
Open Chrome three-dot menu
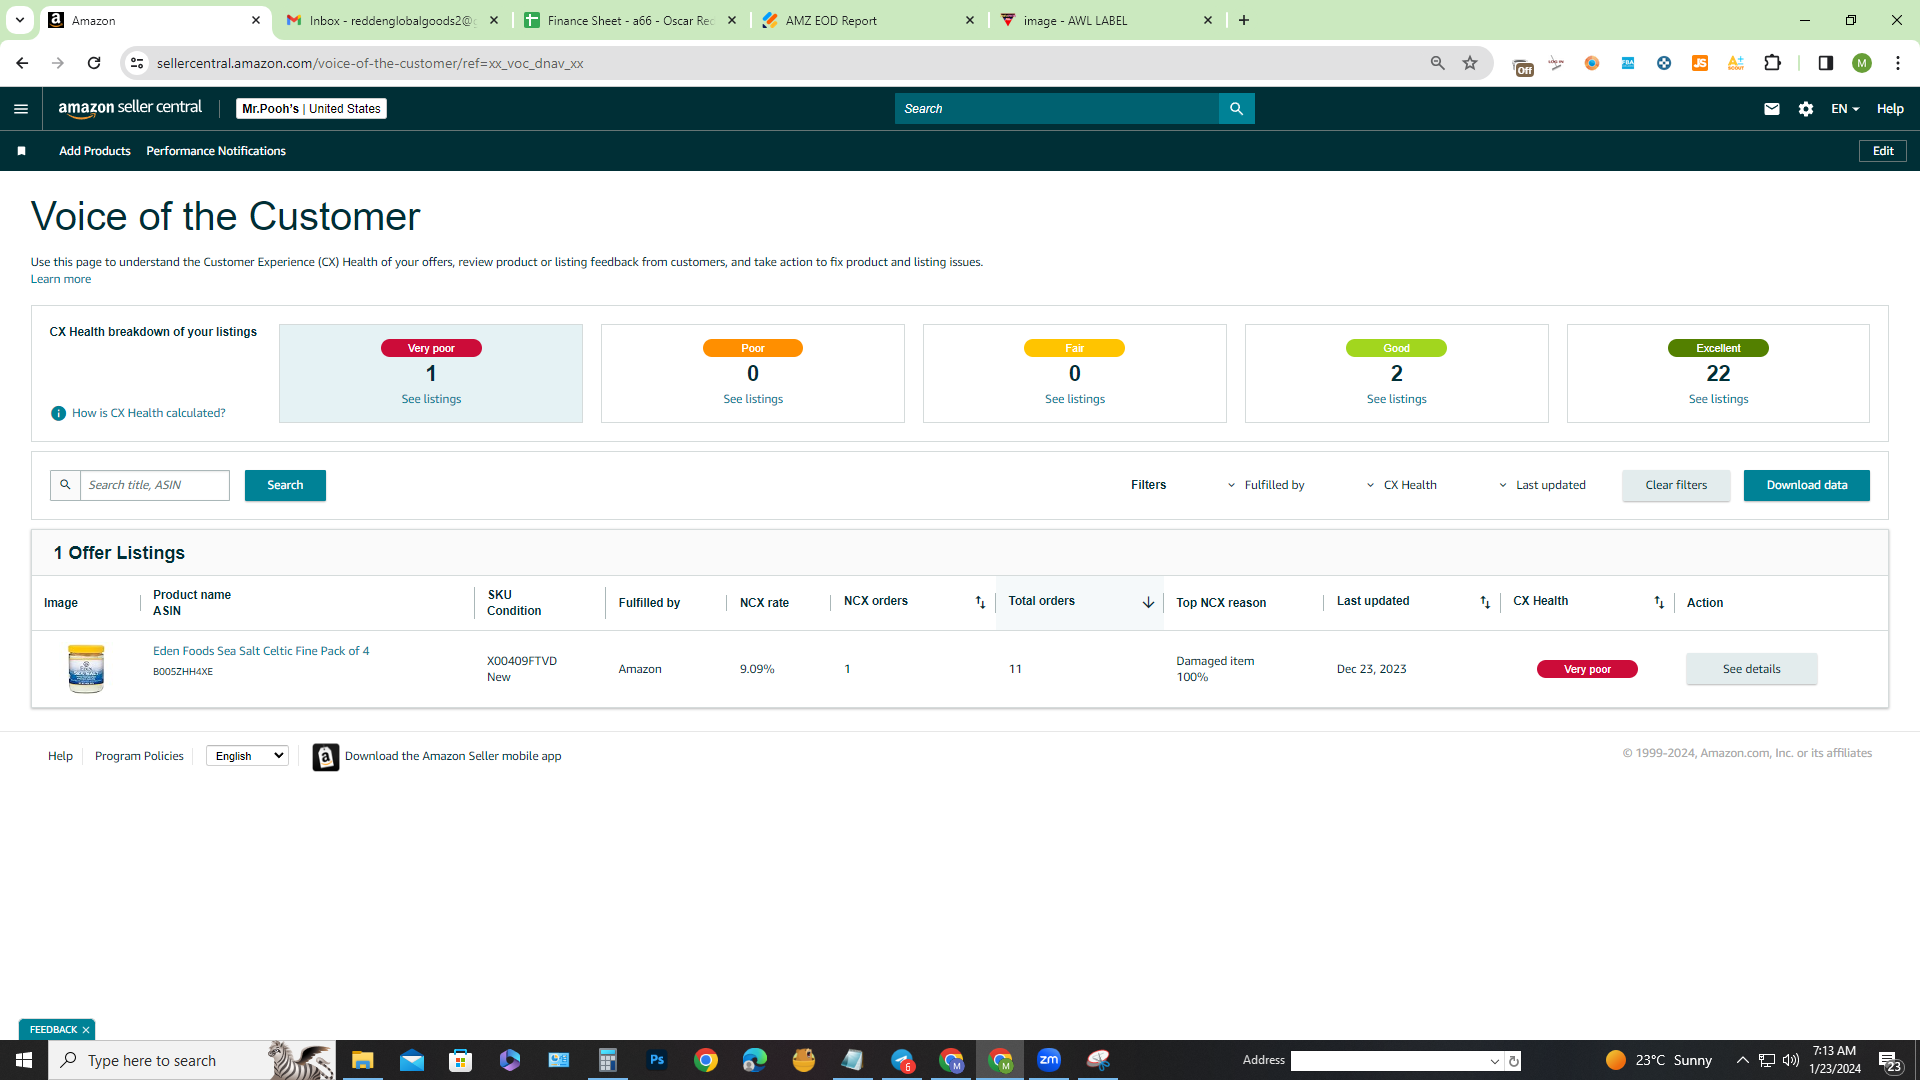click(1898, 63)
